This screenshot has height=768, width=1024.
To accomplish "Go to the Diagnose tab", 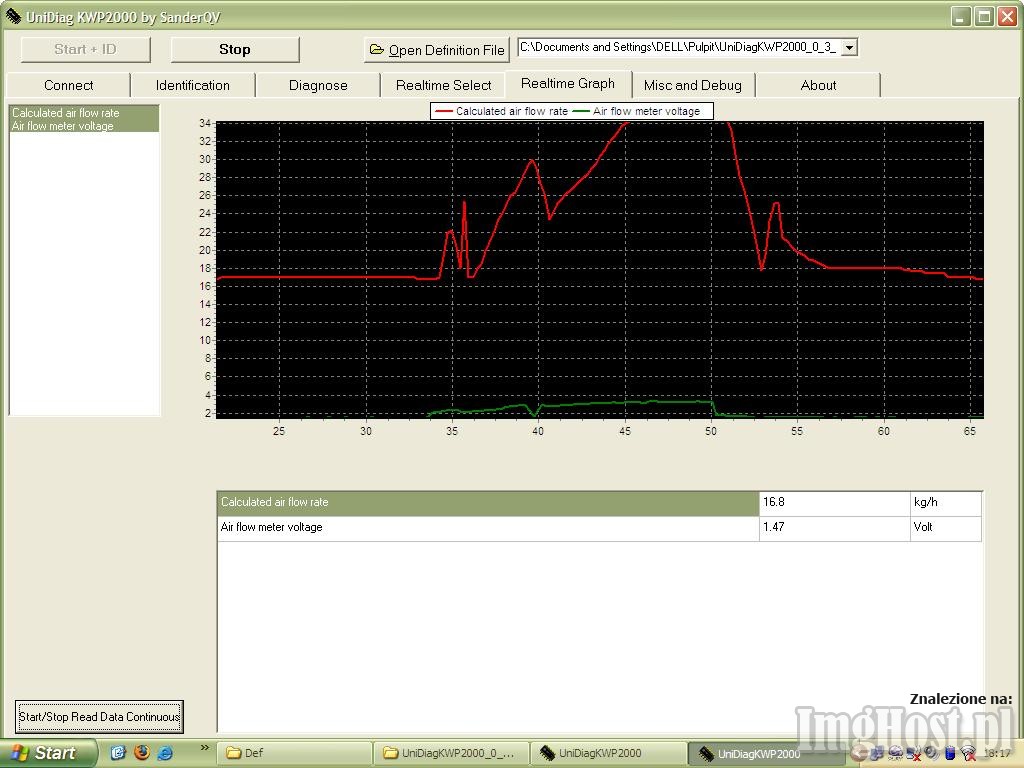I will [318, 85].
